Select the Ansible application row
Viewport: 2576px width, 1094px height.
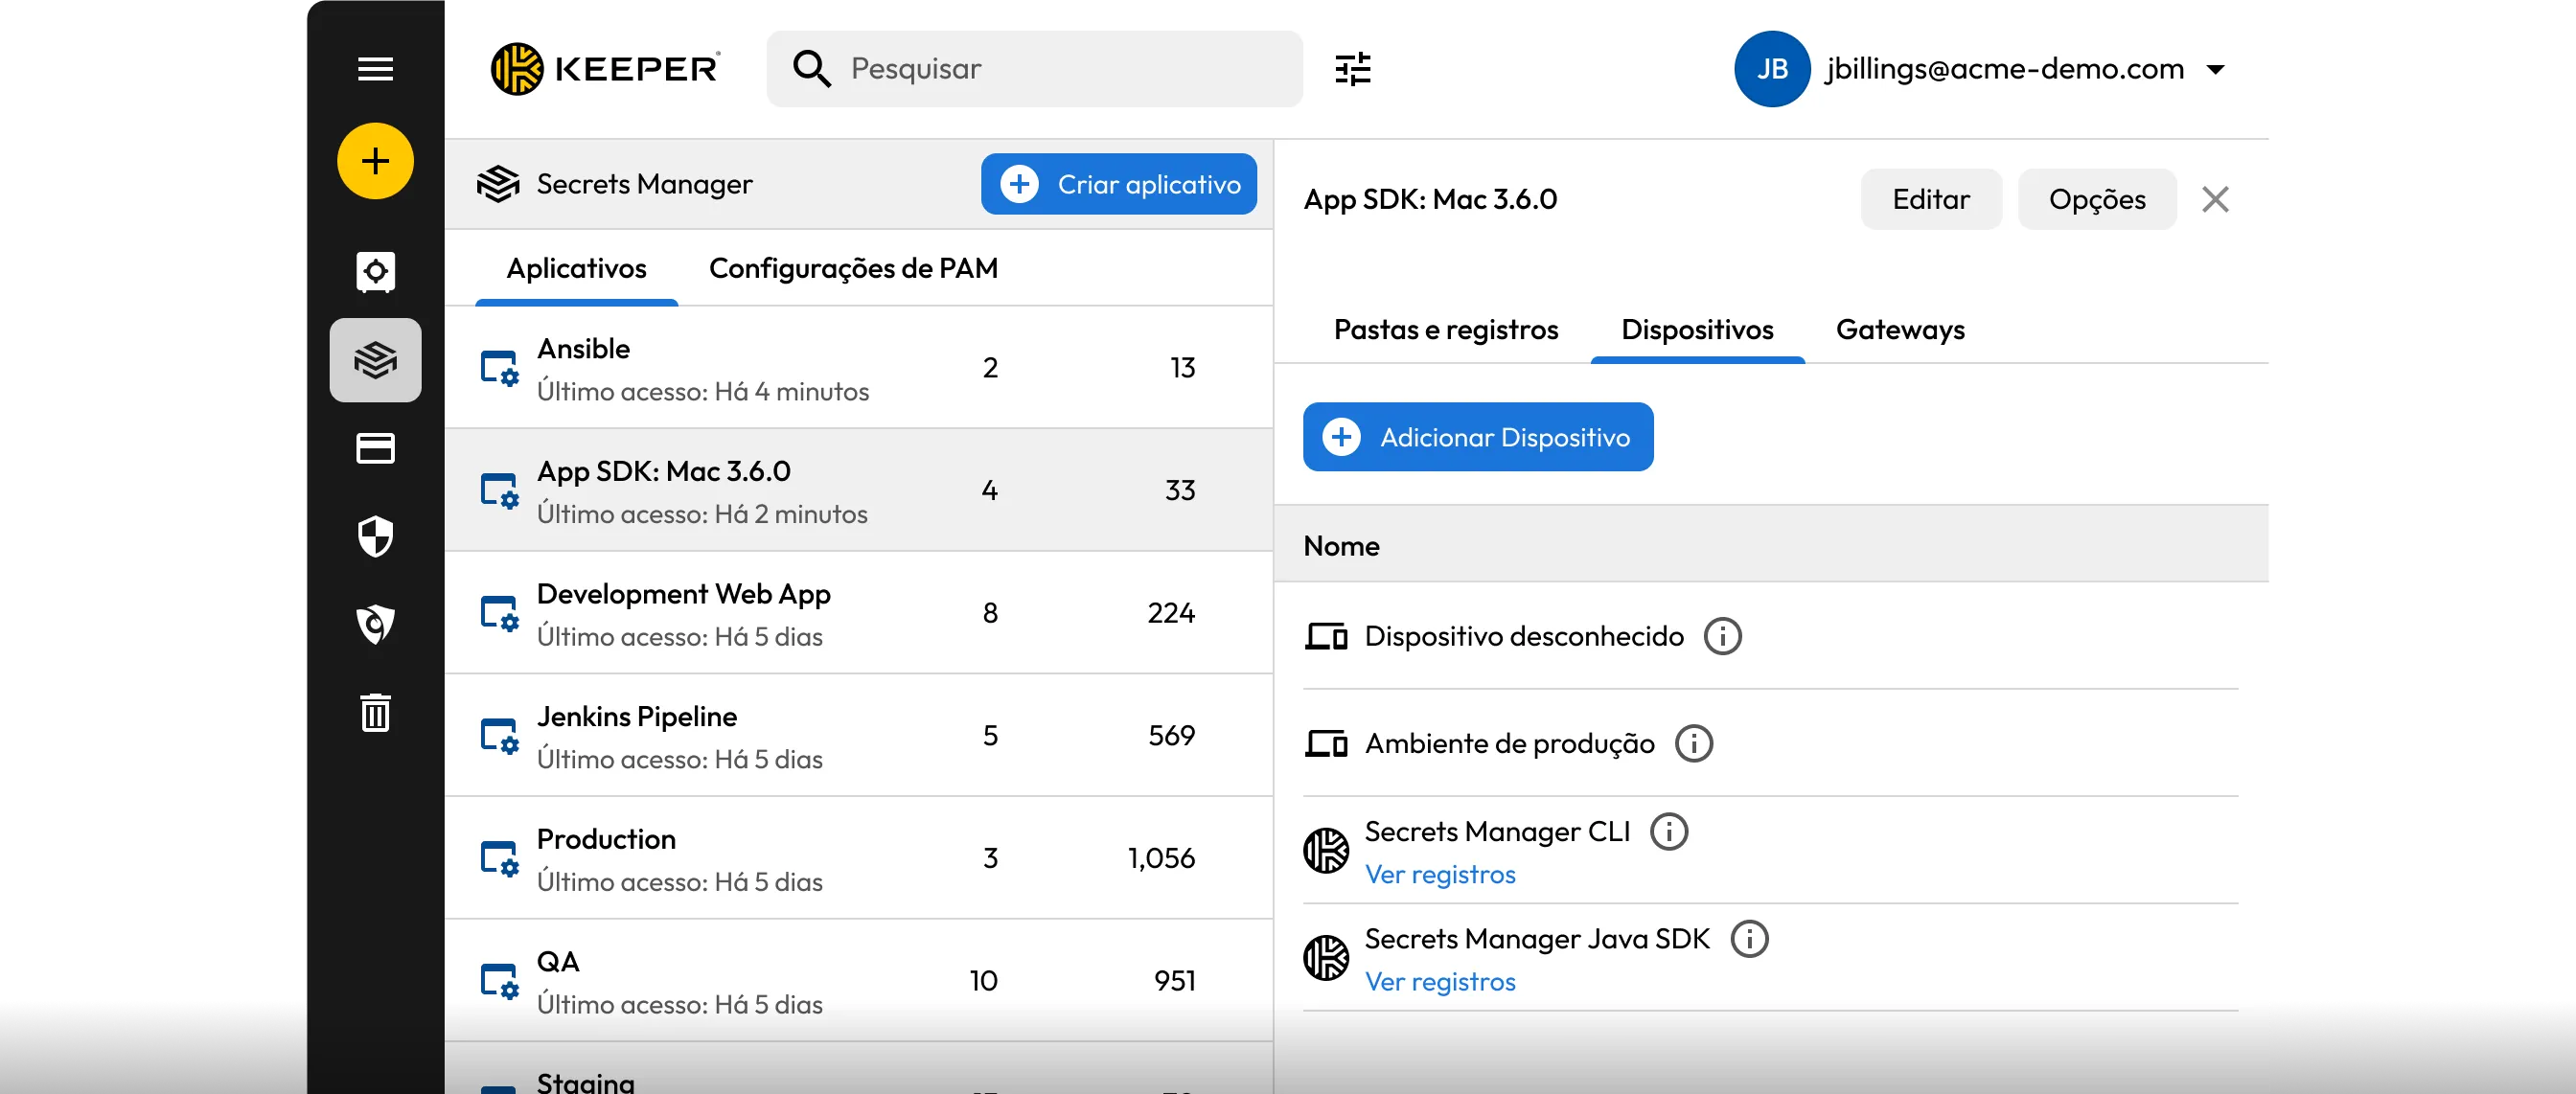(x=859, y=368)
